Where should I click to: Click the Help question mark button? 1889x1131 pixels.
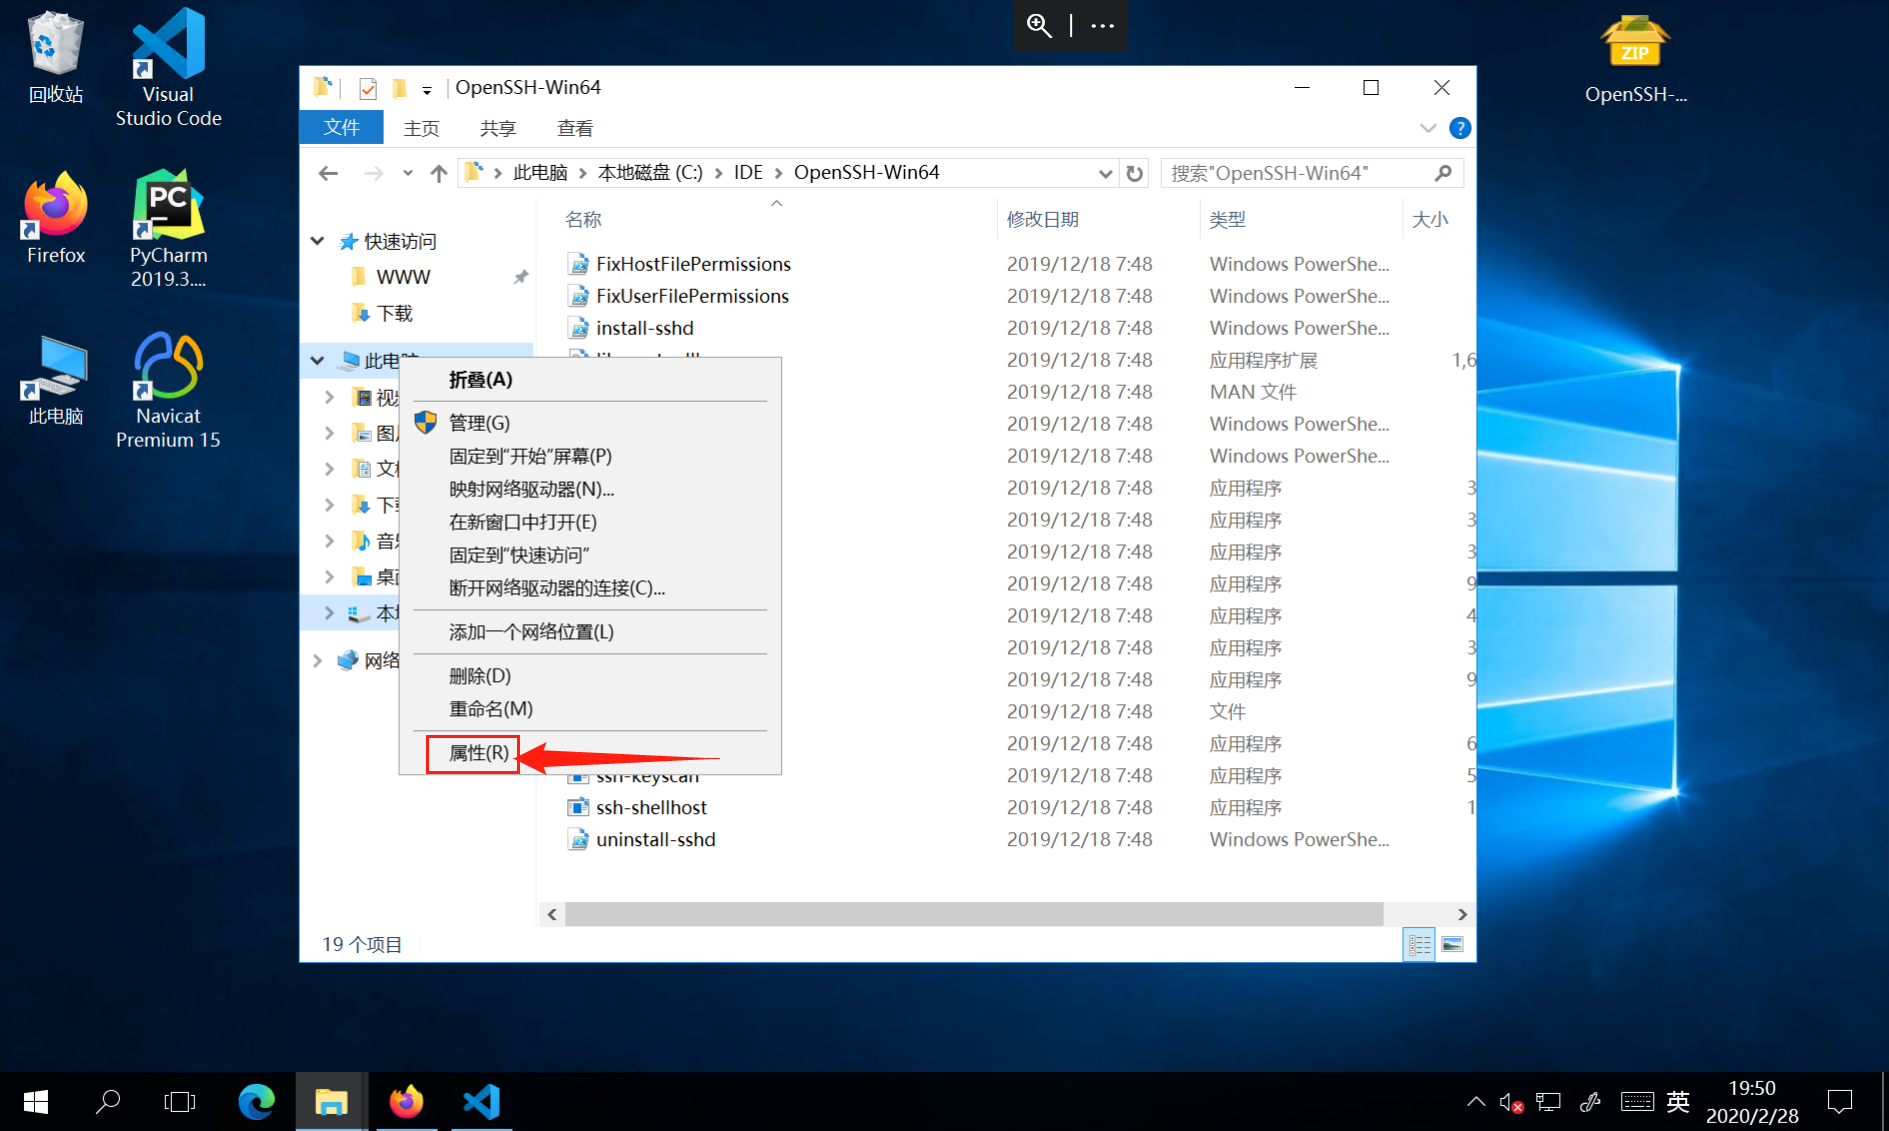click(x=1460, y=127)
